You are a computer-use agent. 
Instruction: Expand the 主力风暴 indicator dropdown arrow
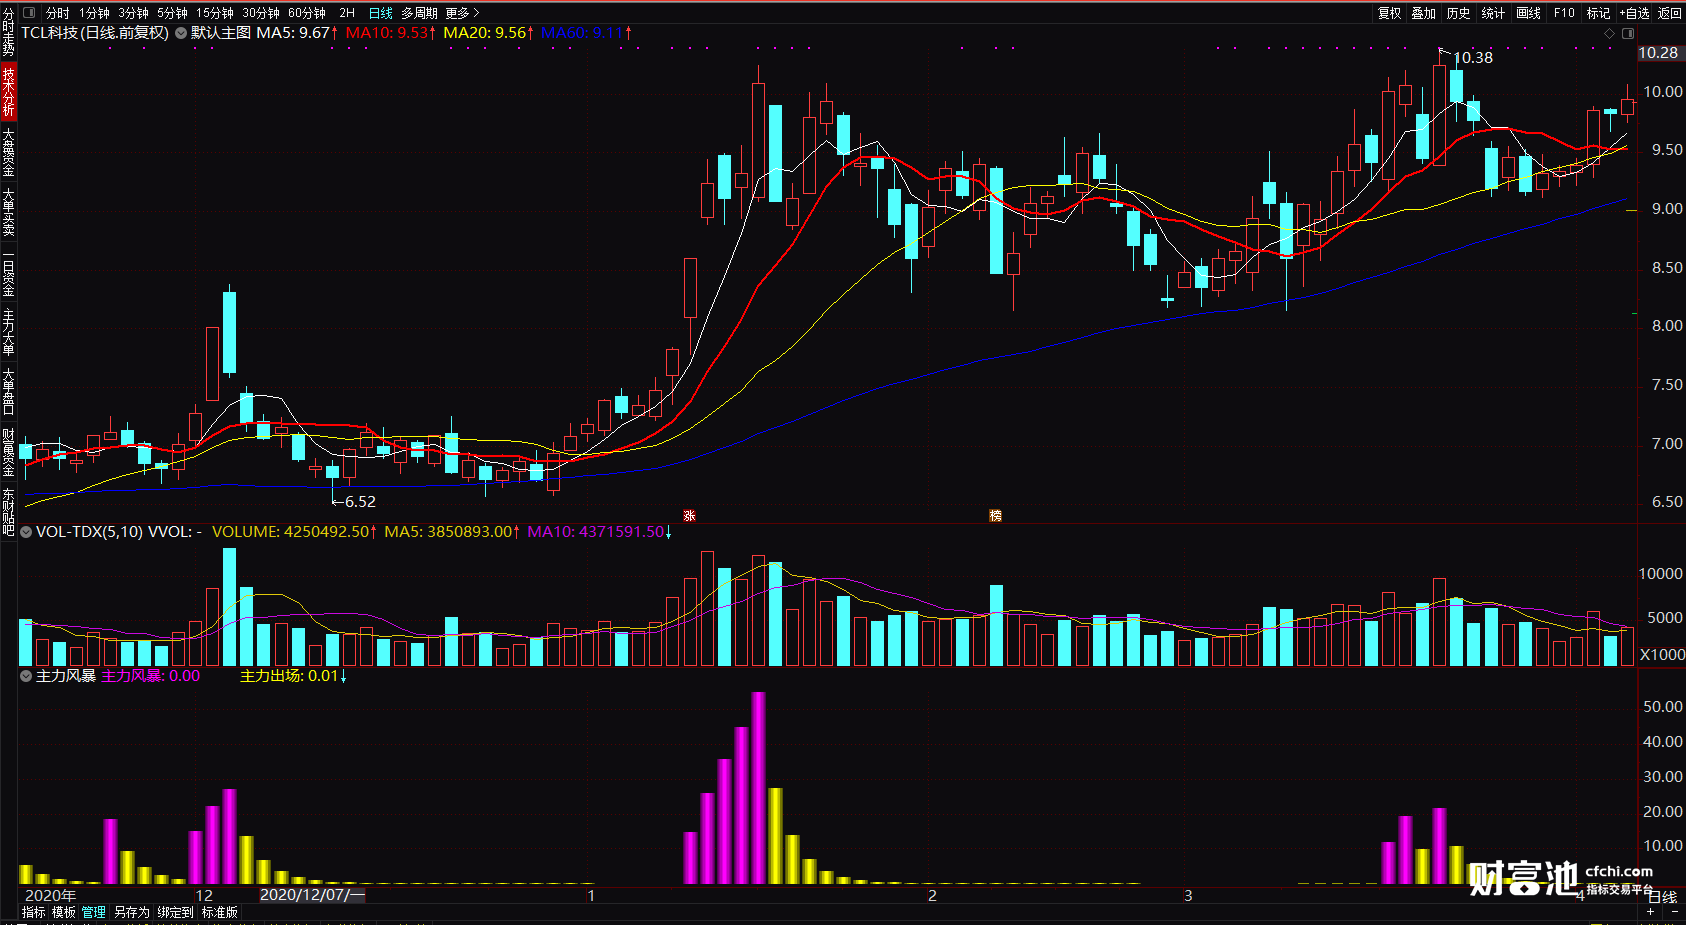pyautogui.click(x=27, y=676)
